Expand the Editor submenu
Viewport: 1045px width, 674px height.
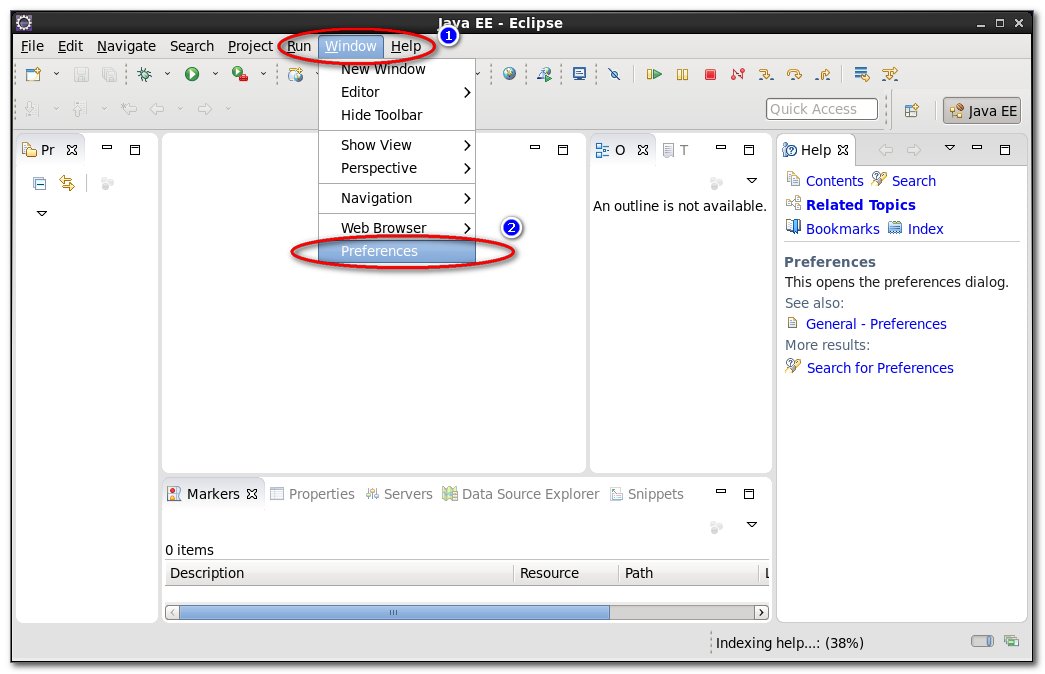[x=397, y=92]
